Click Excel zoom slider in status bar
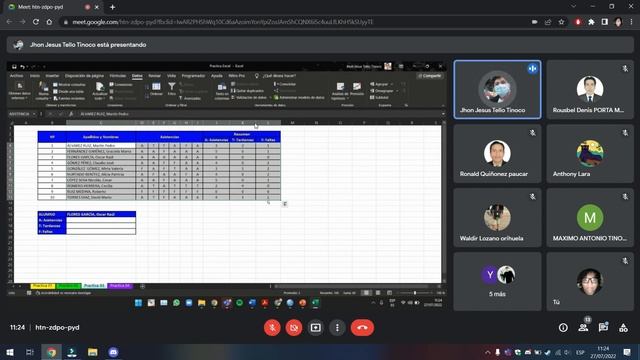This screenshot has width=640, height=360. pos(415,293)
